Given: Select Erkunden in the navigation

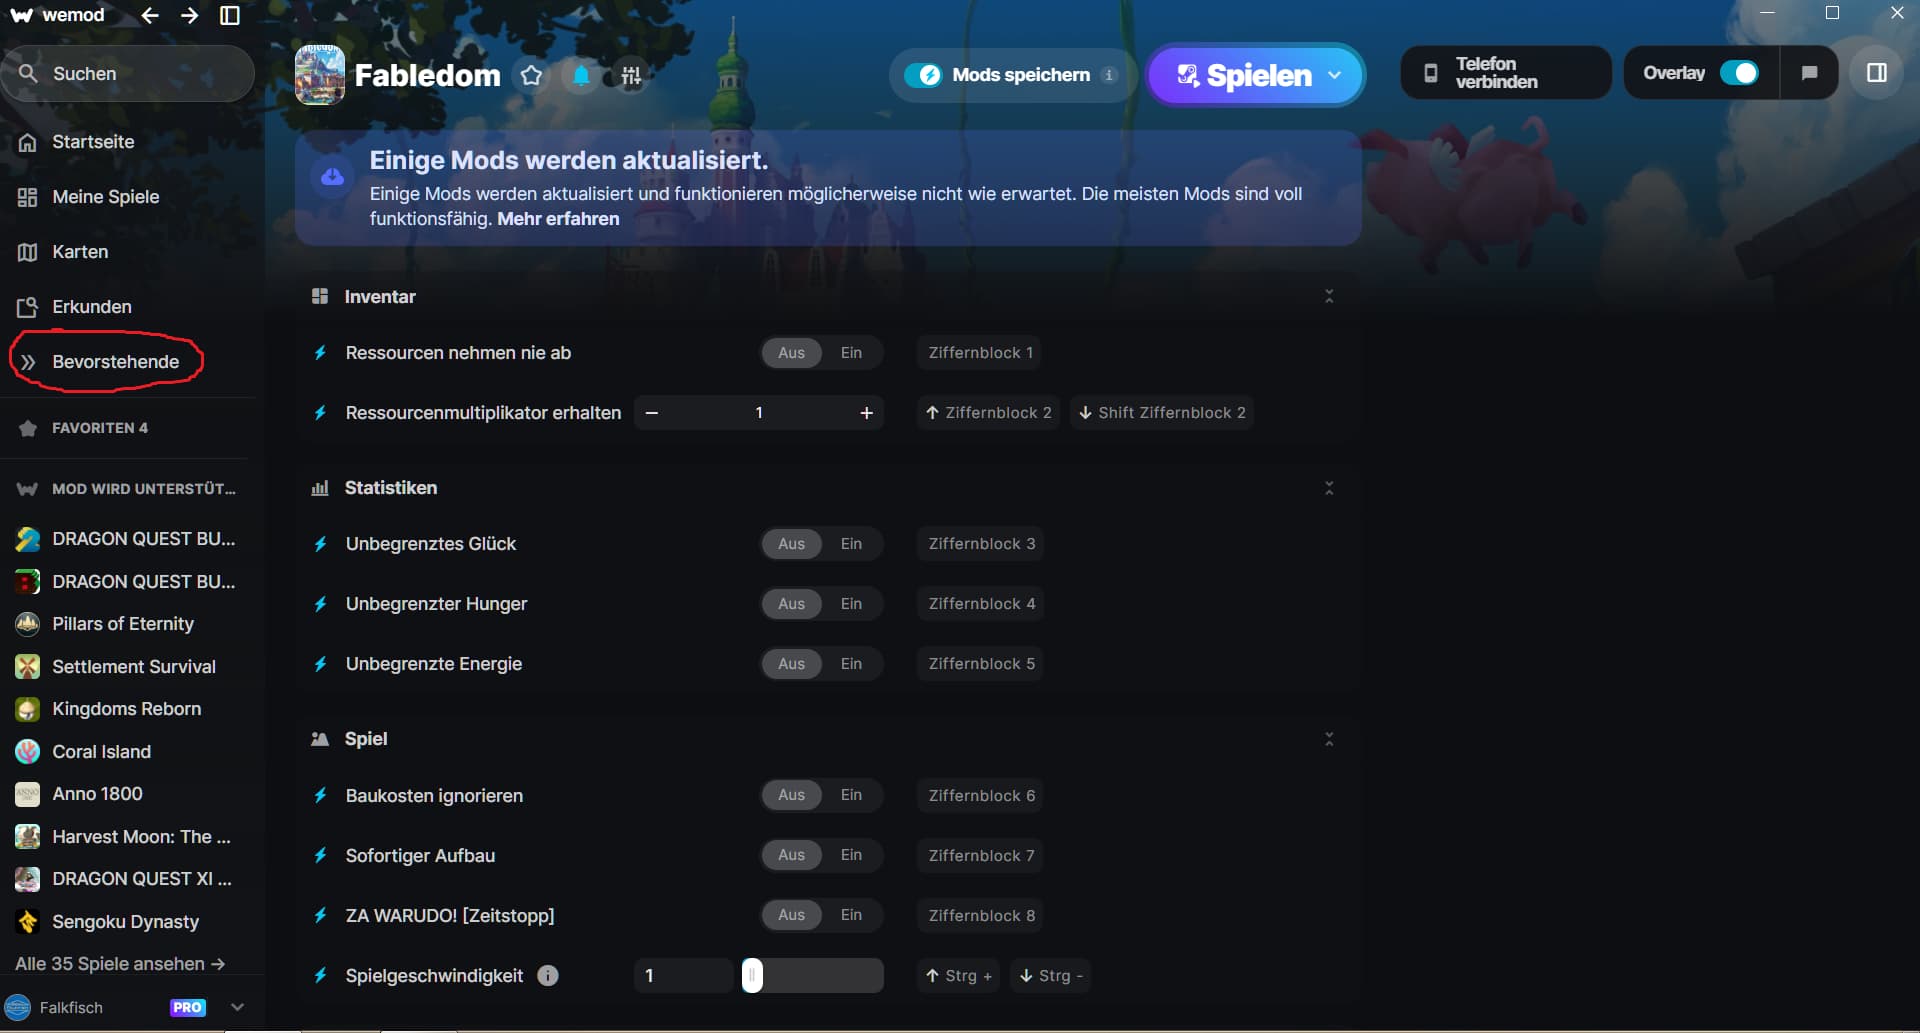Looking at the screenshot, I should tap(91, 306).
